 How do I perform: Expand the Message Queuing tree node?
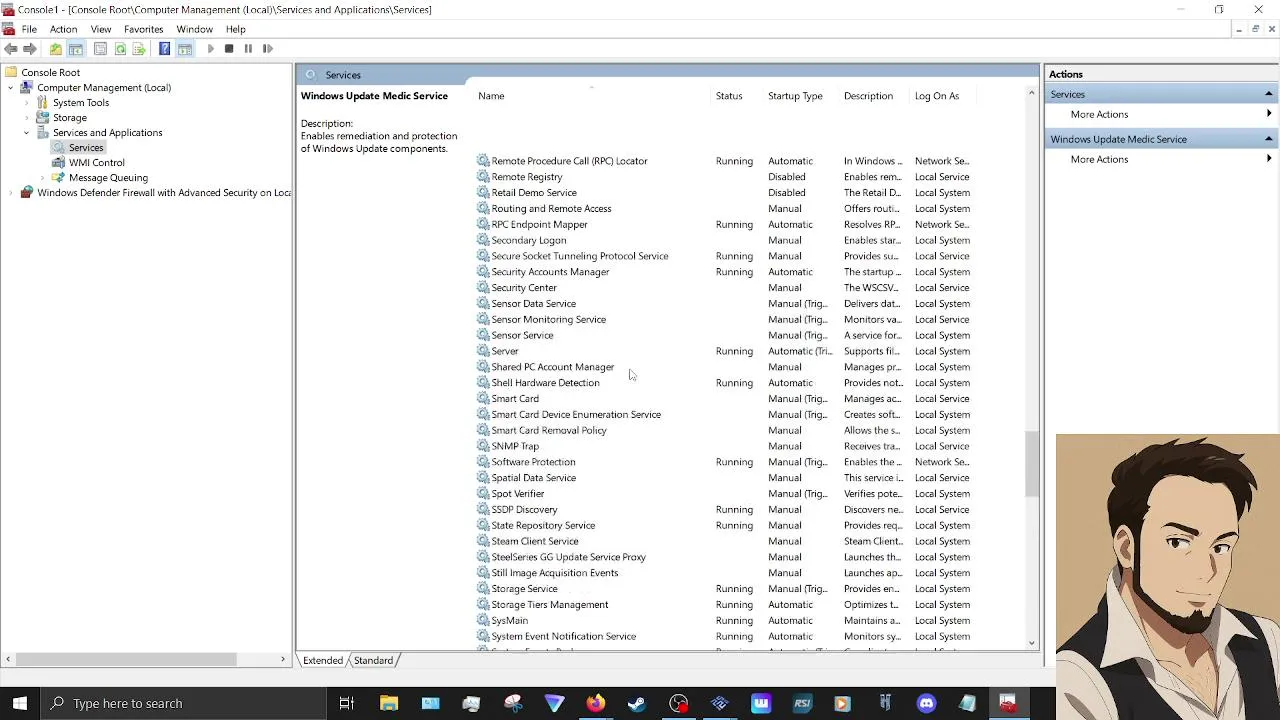43,177
